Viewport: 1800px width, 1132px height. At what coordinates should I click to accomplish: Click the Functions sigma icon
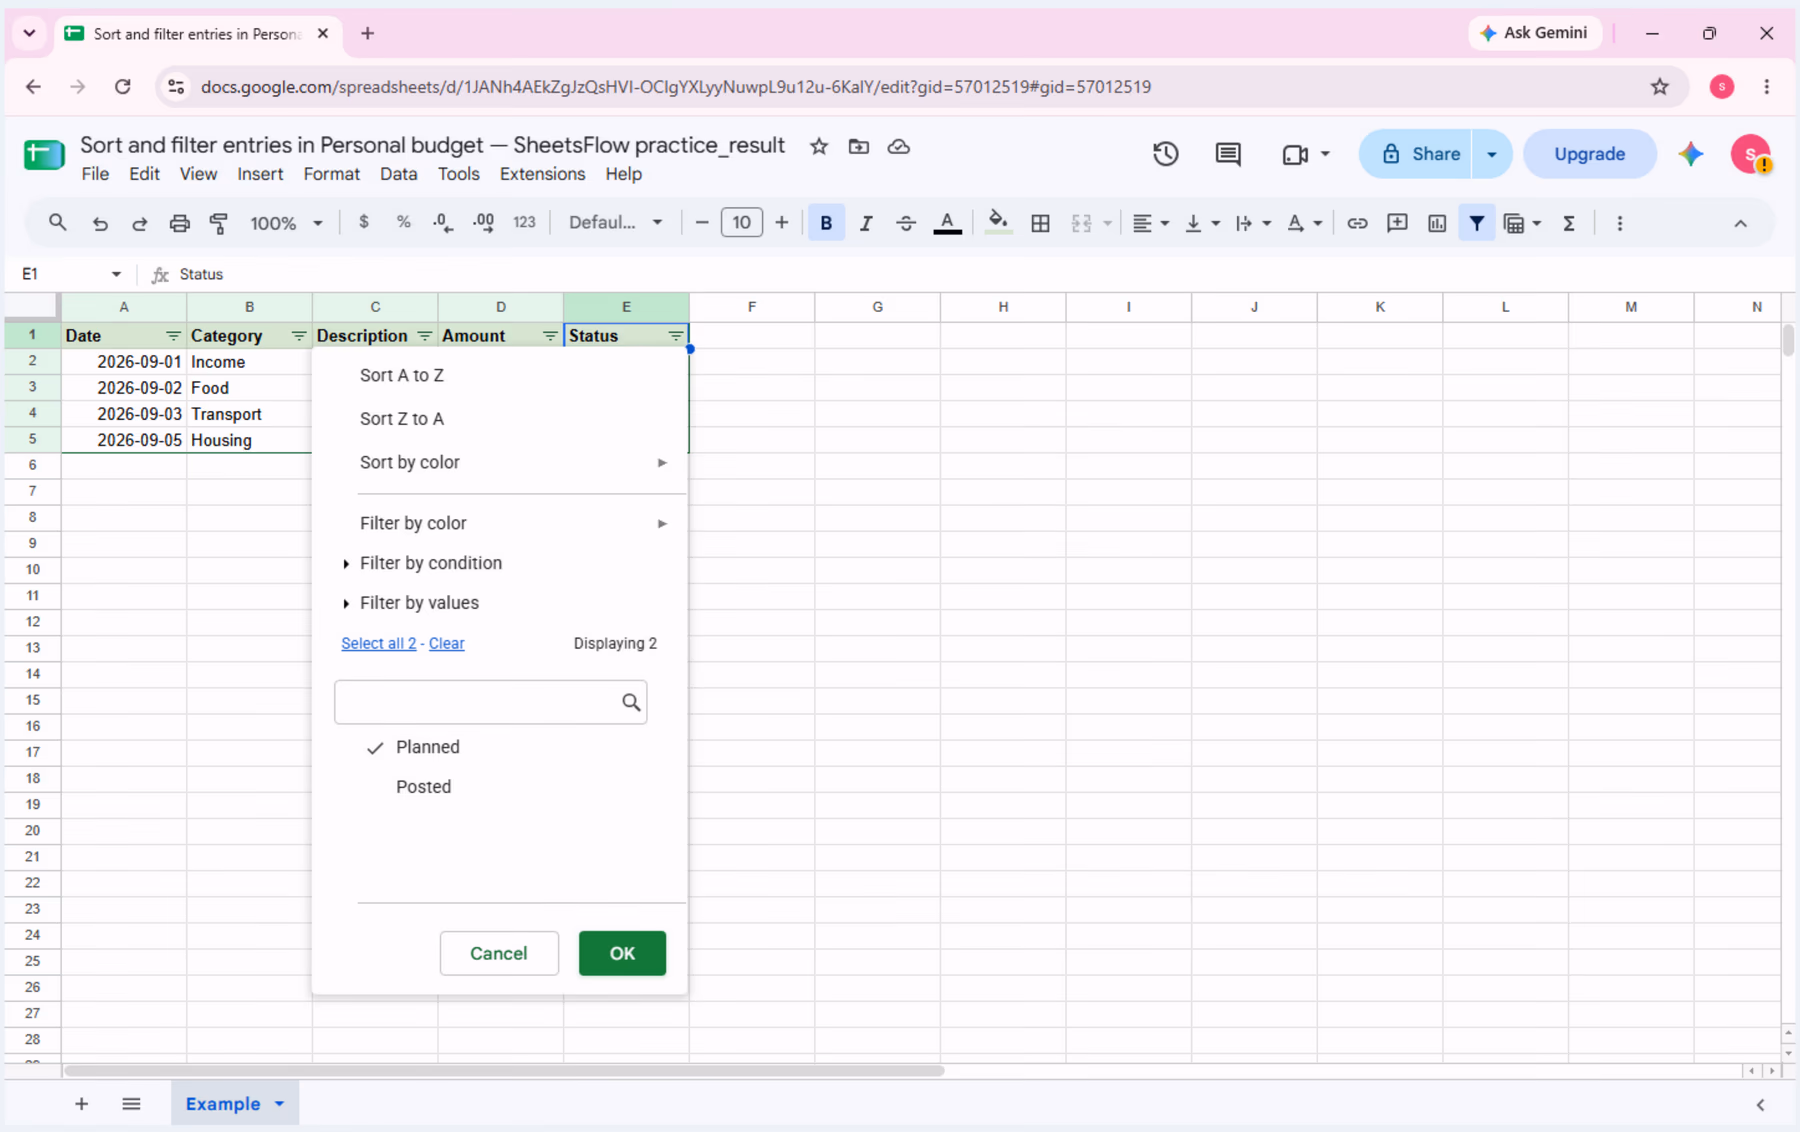click(x=1569, y=223)
